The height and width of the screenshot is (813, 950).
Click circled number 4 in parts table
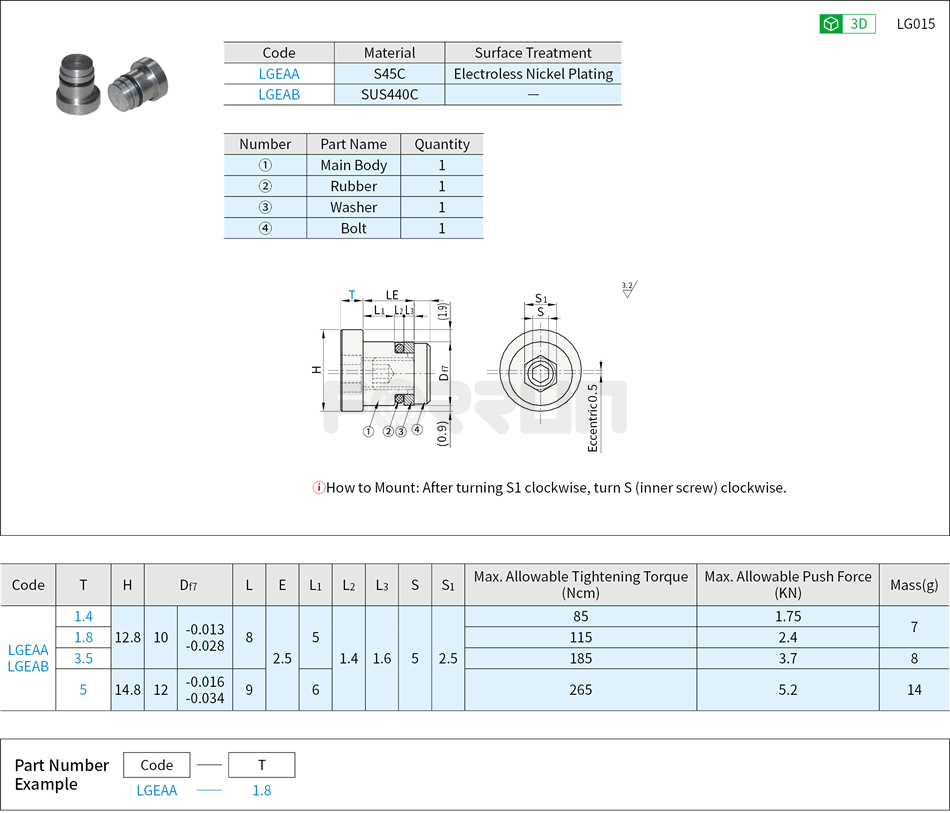(265, 228)
